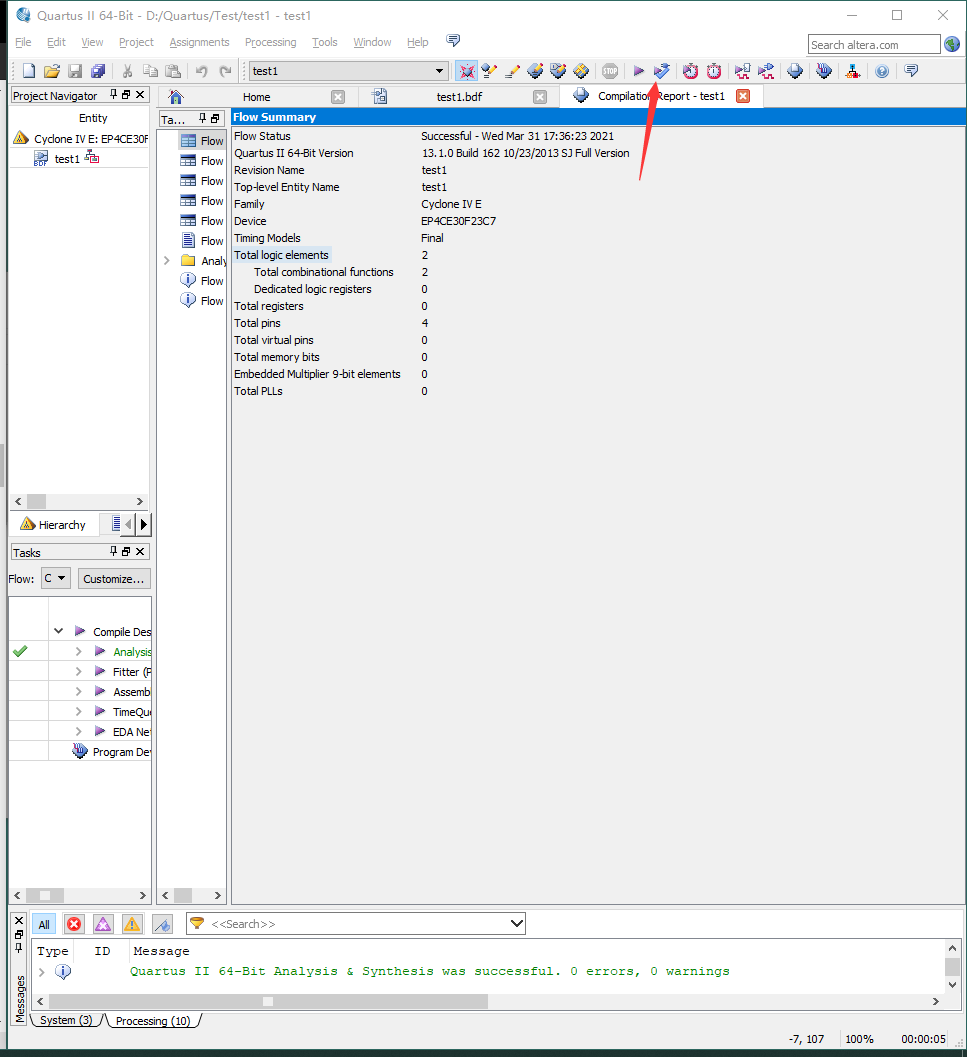The width and height of the screenshot is (967, 1057).
Task: Open the revision dropdown showing test1
Action: (349, 71)
